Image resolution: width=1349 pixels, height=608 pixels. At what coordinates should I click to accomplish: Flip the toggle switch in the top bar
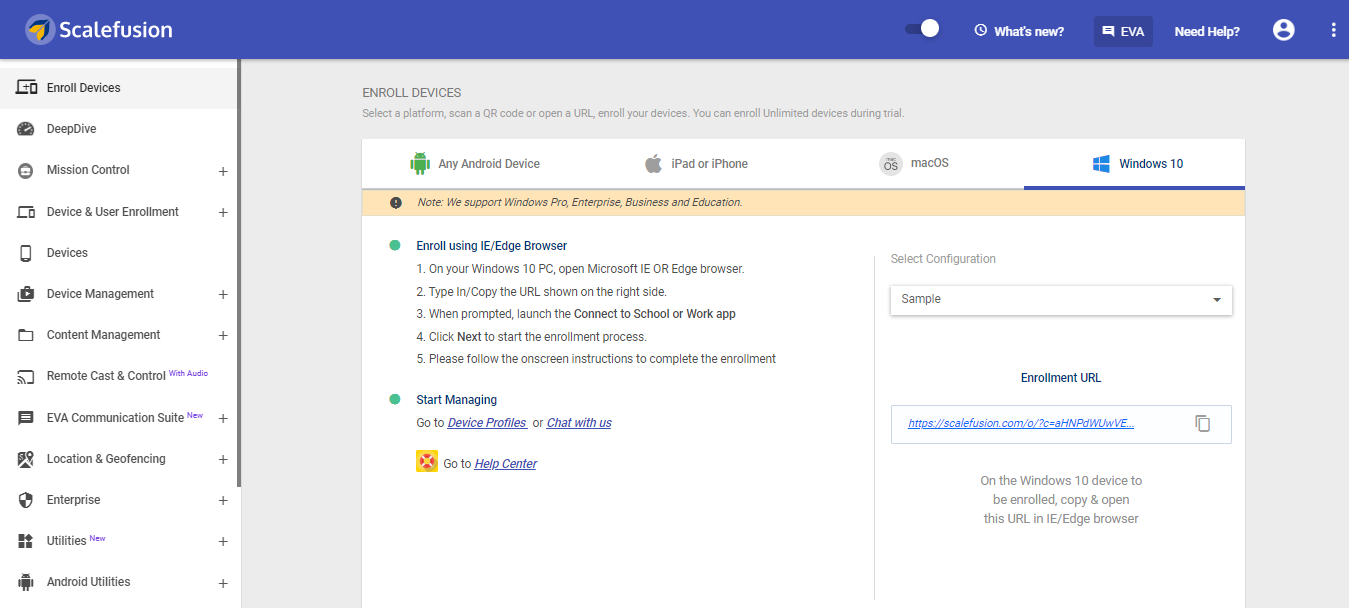tap(920, 29)
